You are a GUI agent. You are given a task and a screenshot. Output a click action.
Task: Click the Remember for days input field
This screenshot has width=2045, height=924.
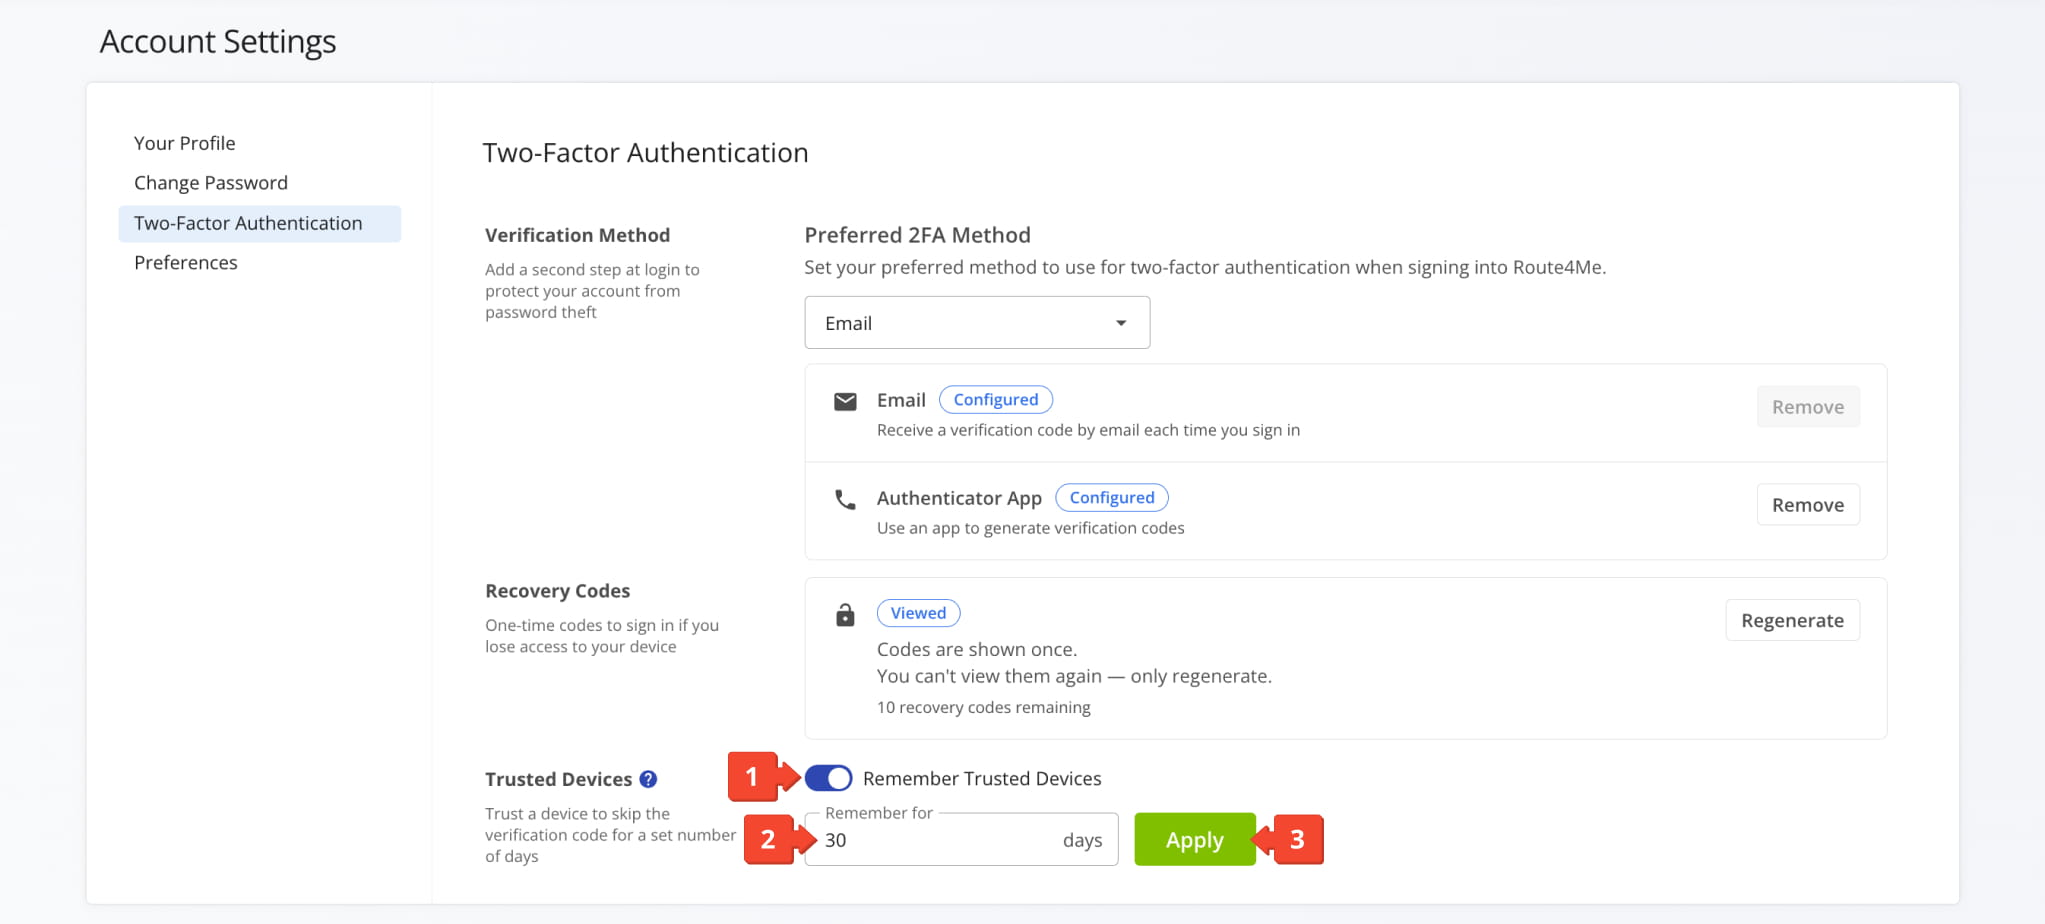[x=961, y=840]
